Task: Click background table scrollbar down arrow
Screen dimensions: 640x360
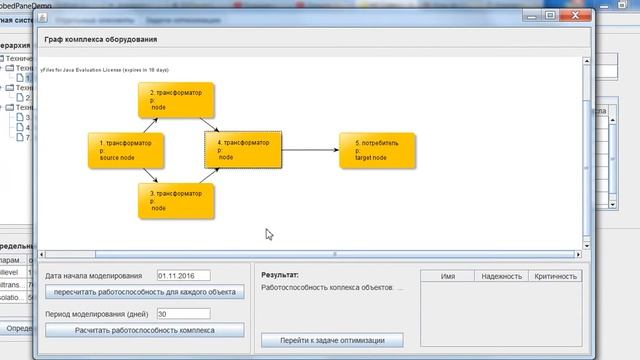Action: pyautogui.click(x=613, y=204)
